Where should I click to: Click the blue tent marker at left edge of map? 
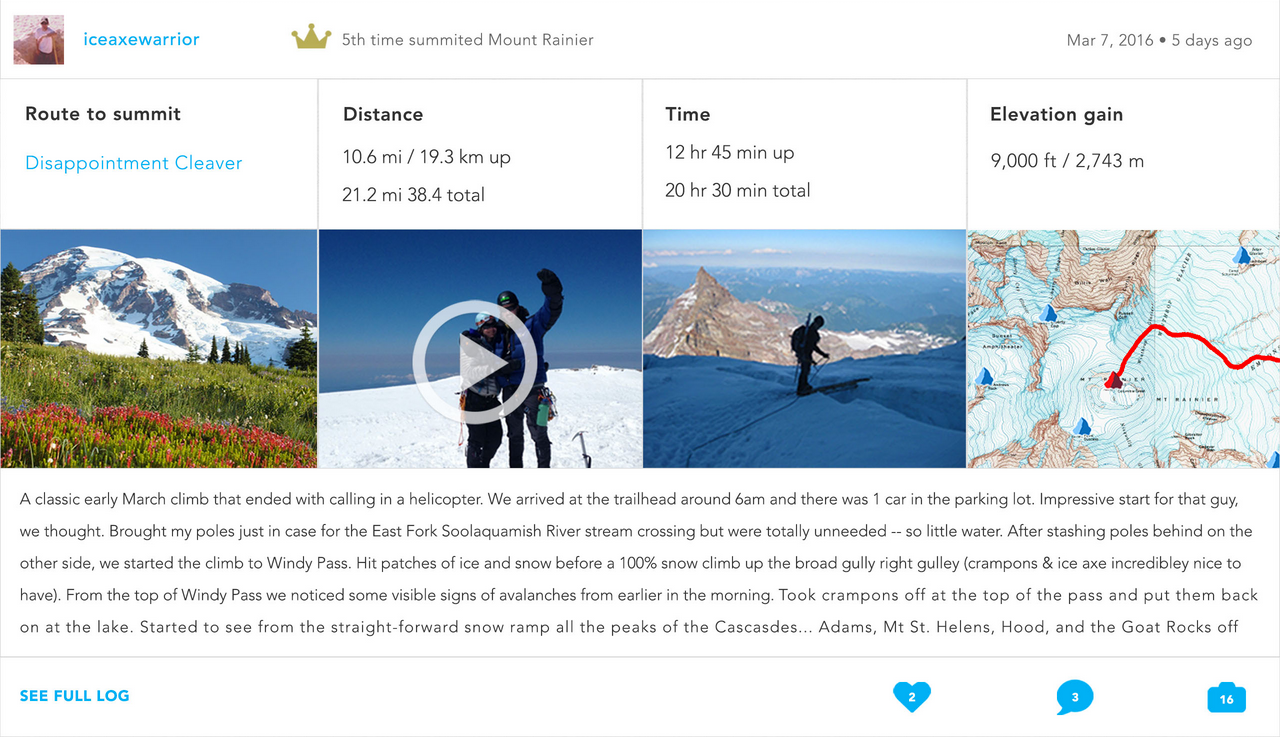point(984,377)
